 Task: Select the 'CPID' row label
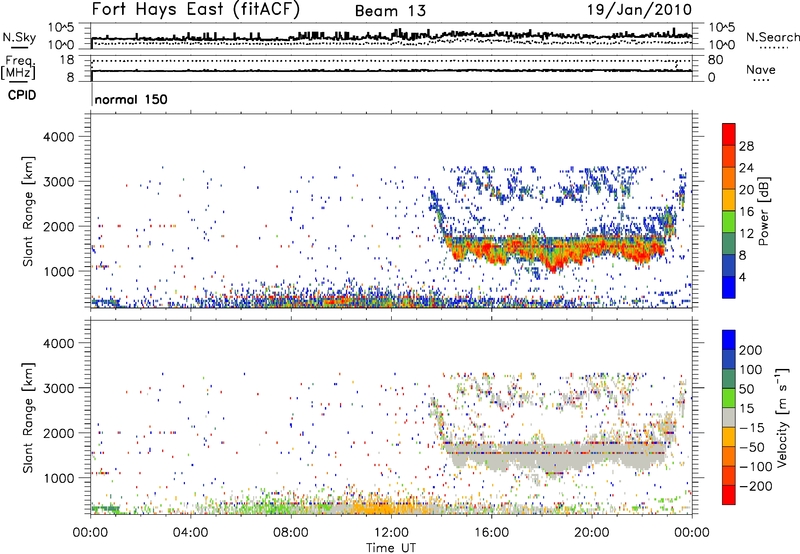tap(22, 95)
